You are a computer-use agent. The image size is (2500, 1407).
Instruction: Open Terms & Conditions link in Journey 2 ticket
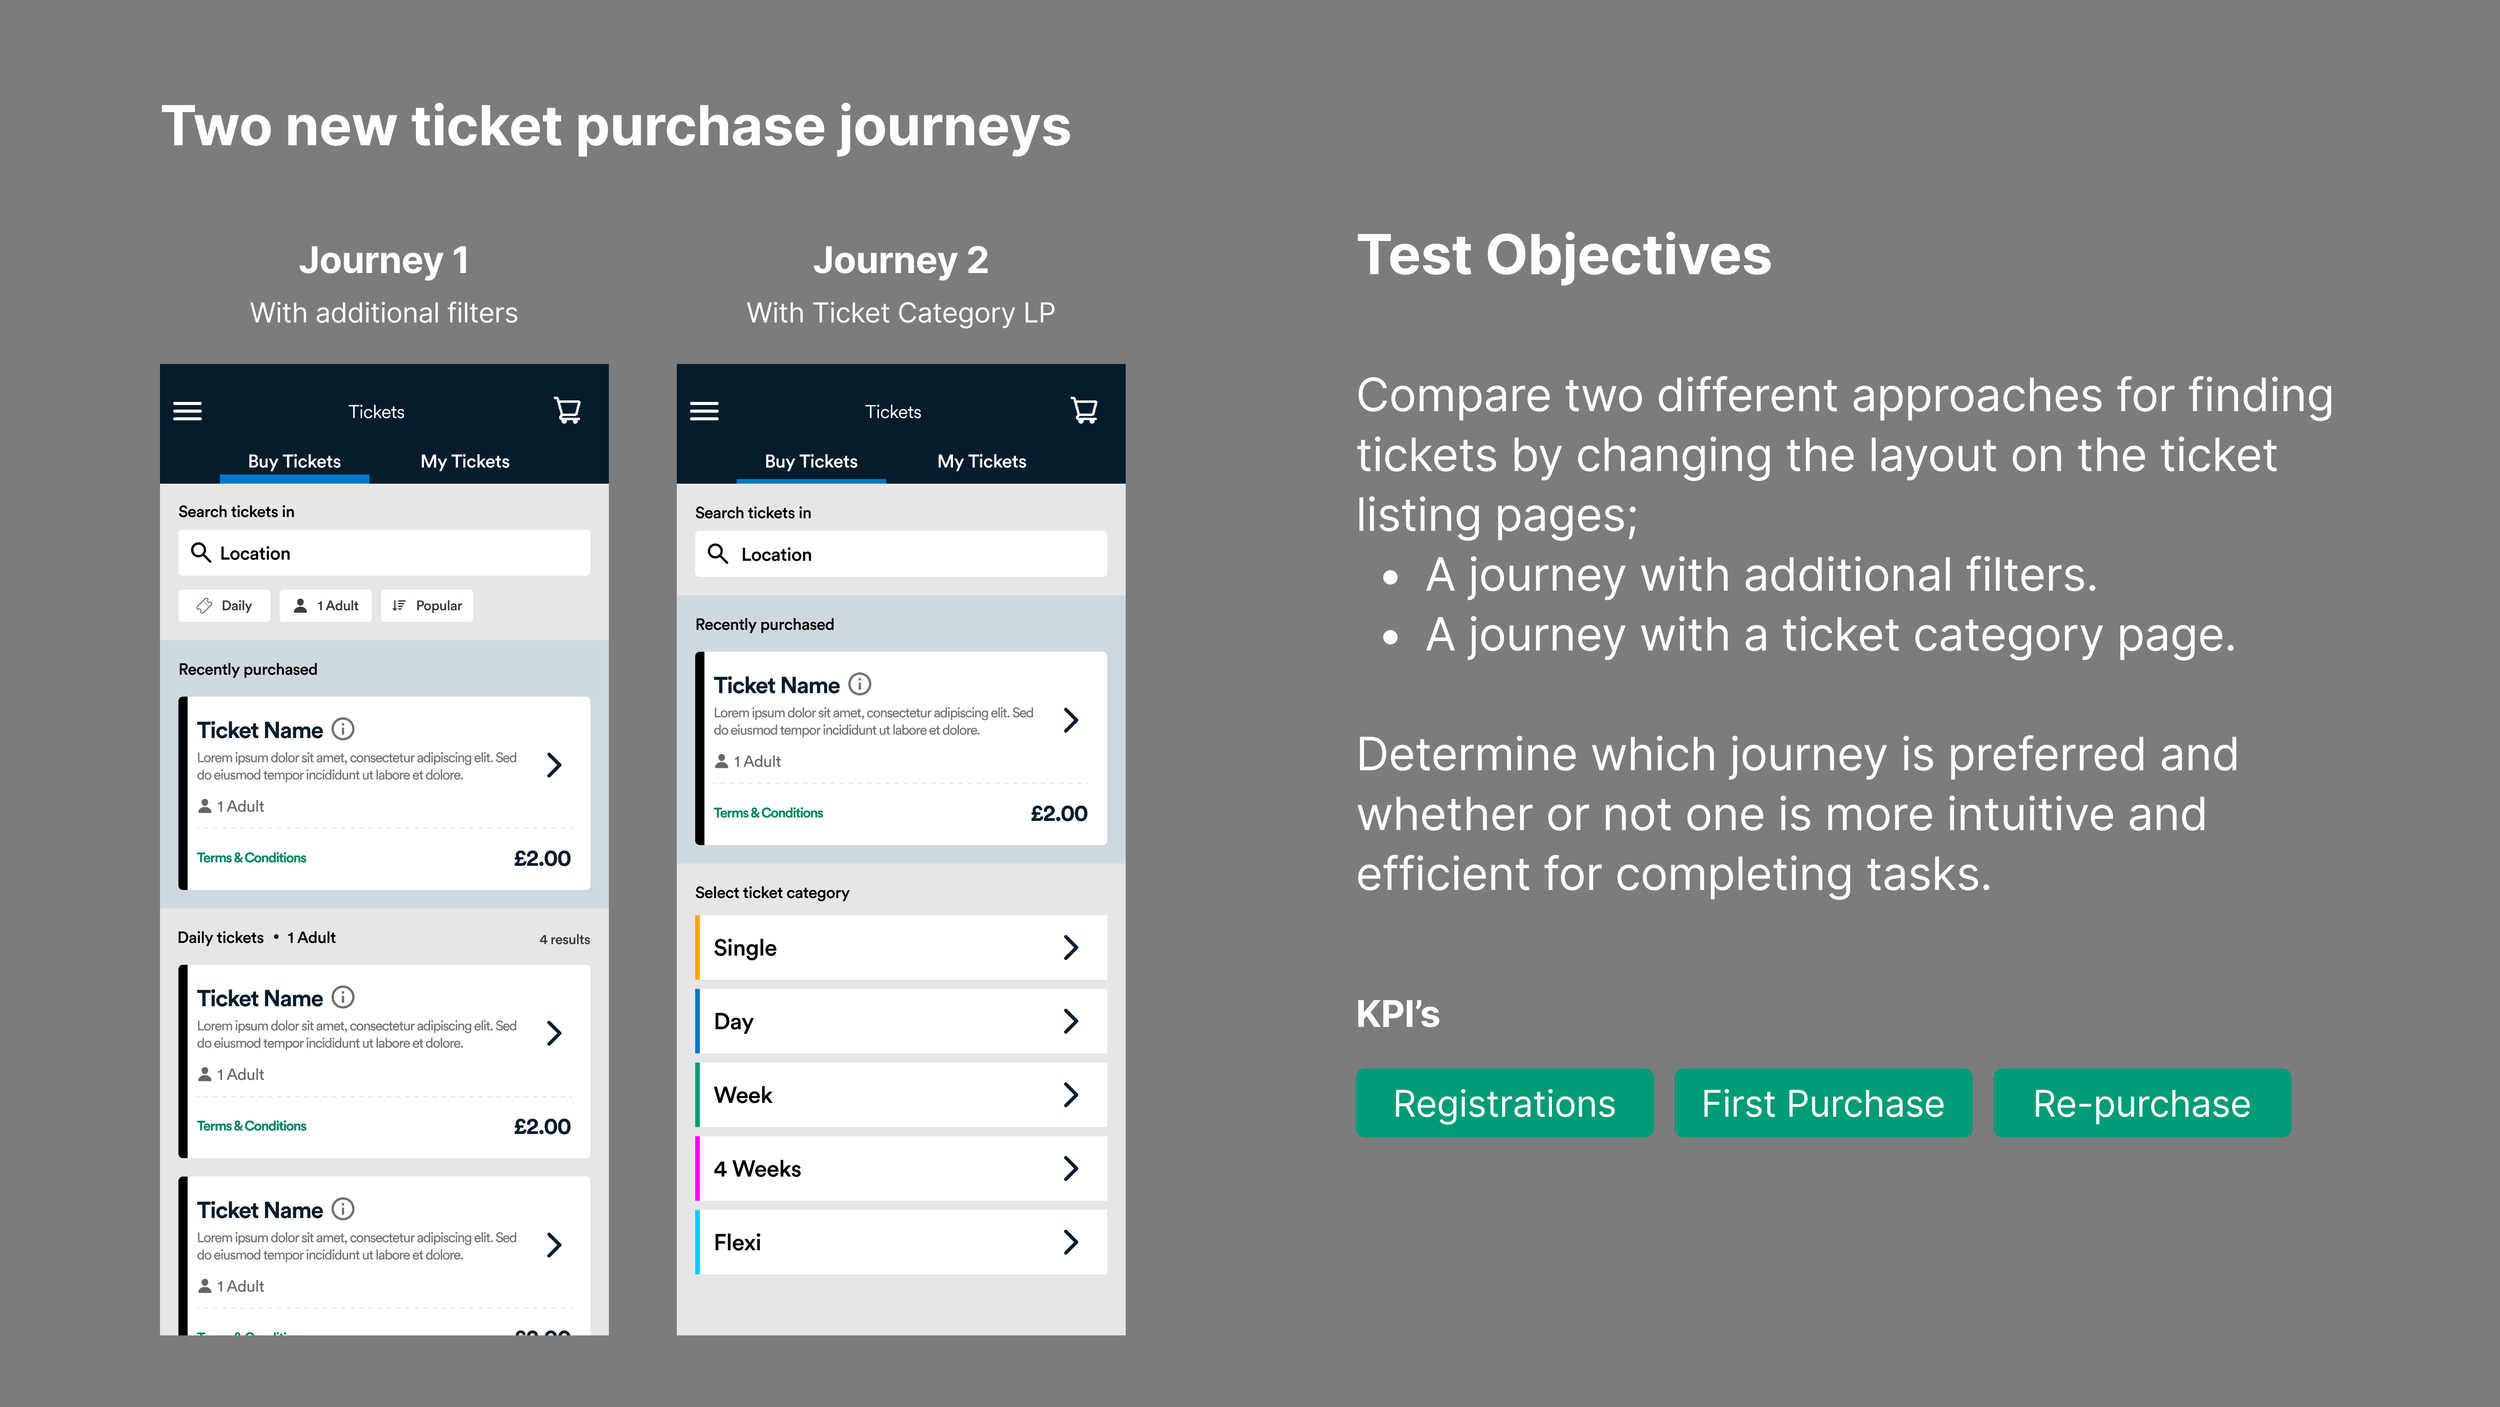tap(768, 813)
